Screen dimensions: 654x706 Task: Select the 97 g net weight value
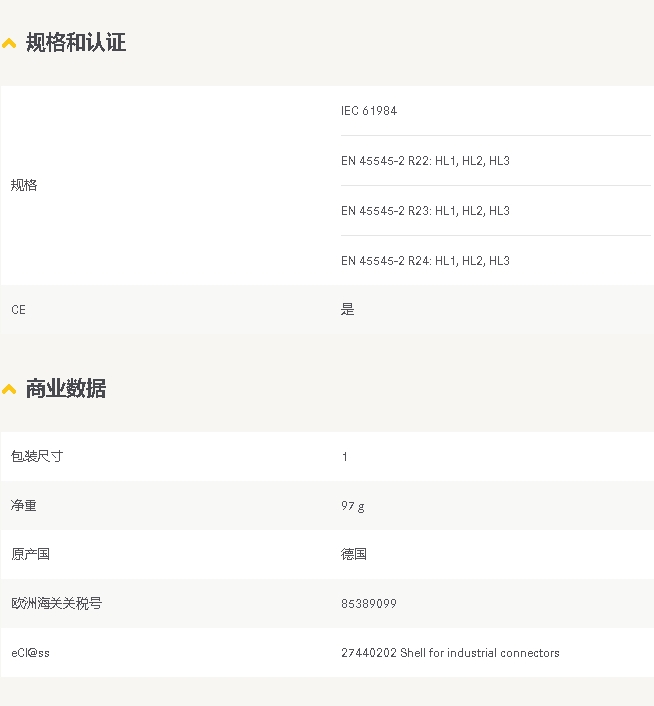352,506
